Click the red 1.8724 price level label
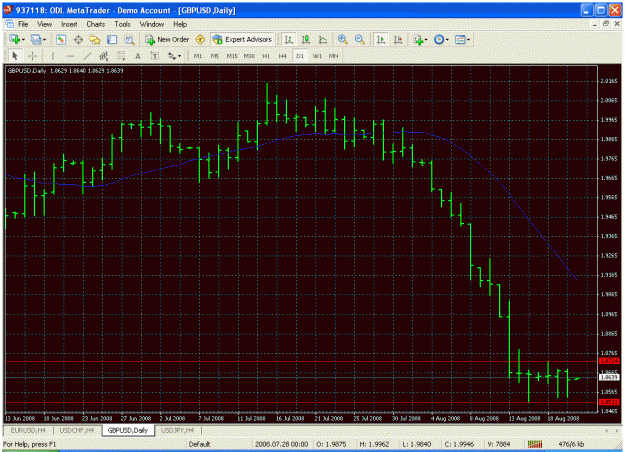The image size is (625, 452). 609,361
